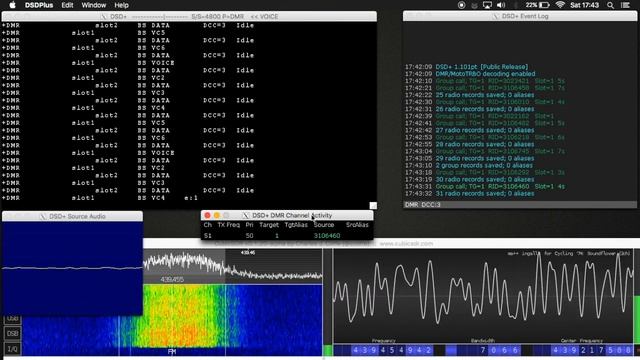640x360 pixels.
Task: Open the AirPlay display menu
Action: (487, 5)
